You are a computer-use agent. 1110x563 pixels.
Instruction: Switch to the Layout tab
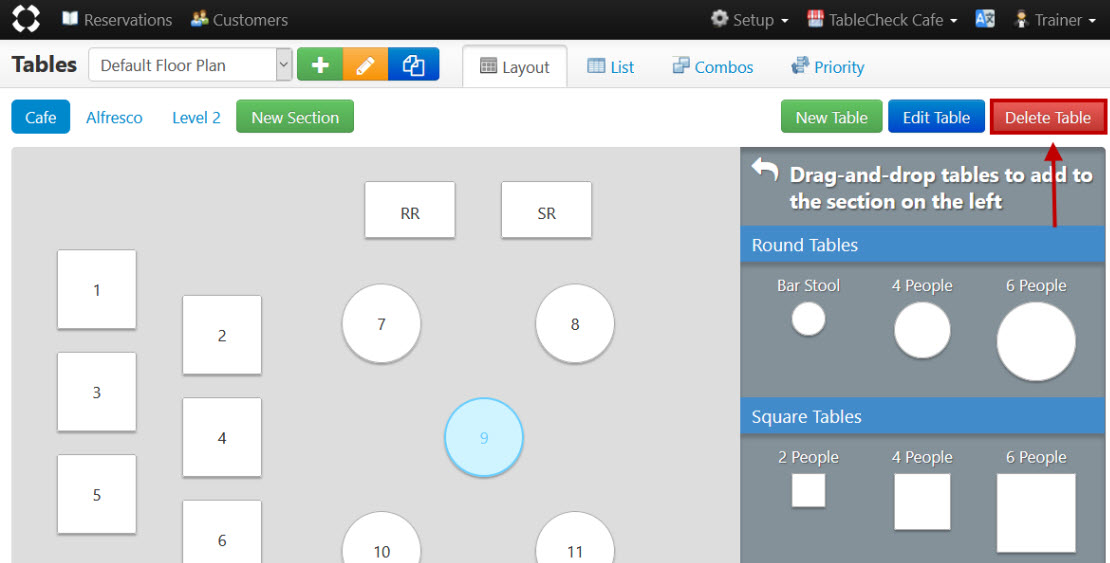point(515,67)
